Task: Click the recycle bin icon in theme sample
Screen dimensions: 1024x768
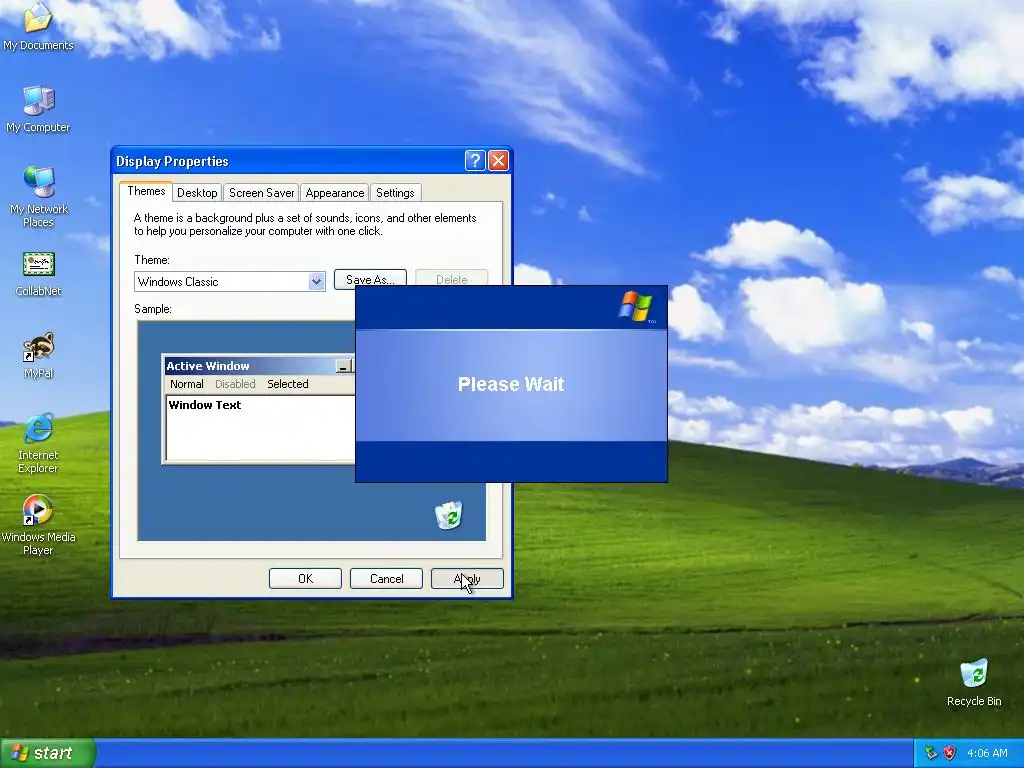Action: tap(449, 515)
